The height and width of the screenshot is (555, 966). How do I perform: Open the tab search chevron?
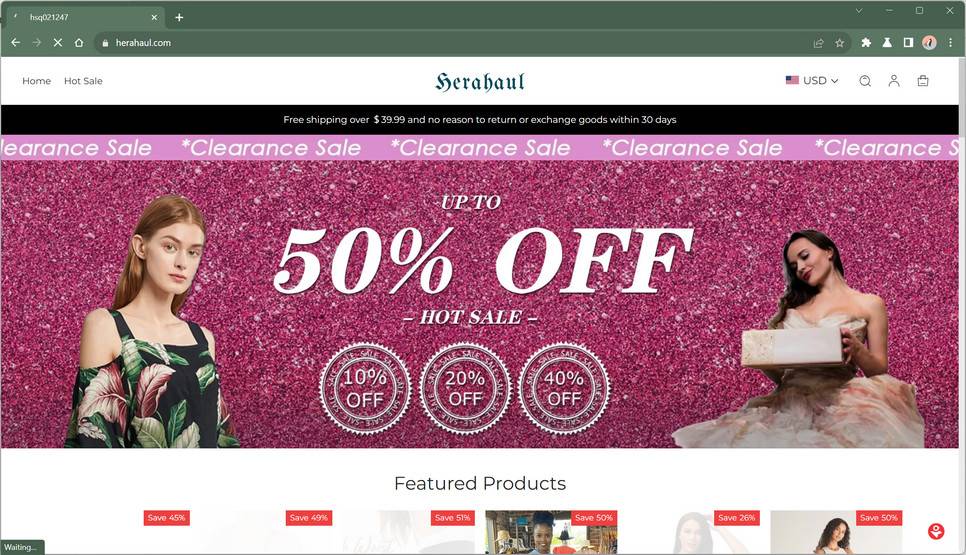coord(858,10)
